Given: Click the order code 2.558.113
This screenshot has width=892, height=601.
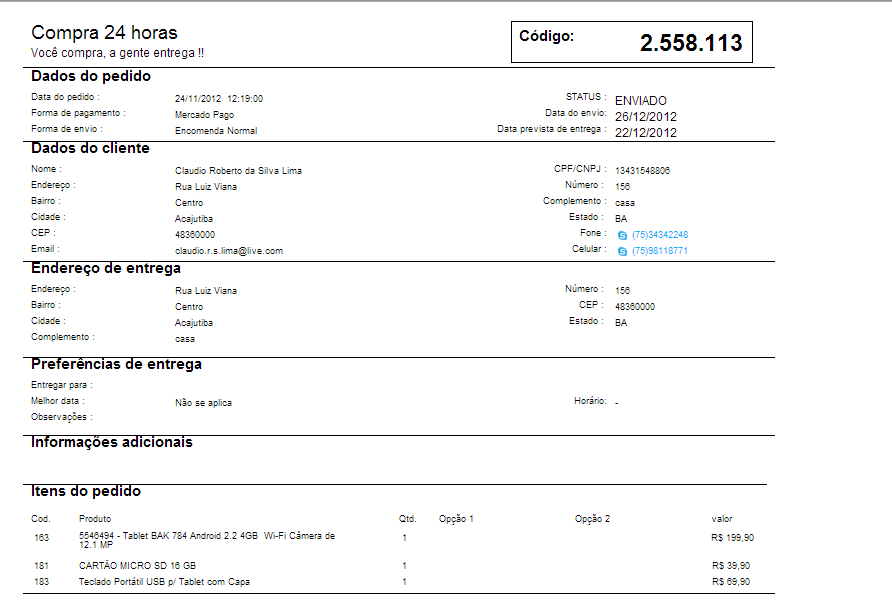Looking at the screenshot, I should [x=691, y=43].
